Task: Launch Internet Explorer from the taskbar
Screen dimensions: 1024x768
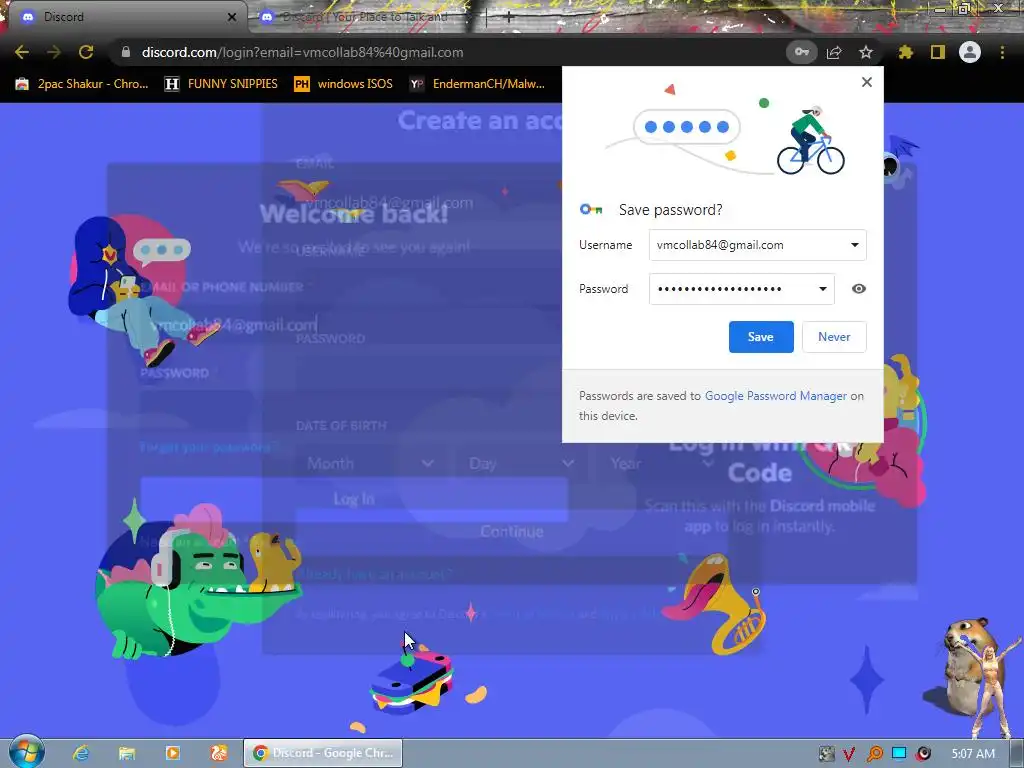Action: pos(81,753)
